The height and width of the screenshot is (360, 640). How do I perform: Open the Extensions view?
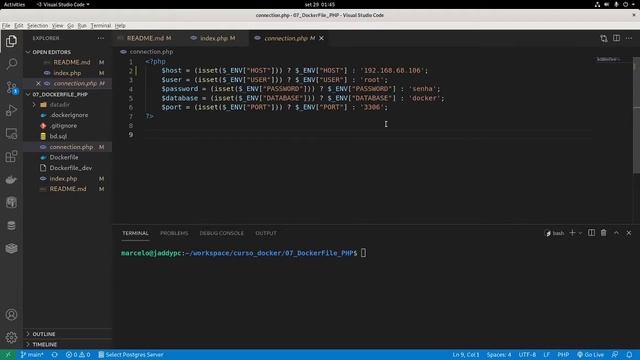coord(11,156)
